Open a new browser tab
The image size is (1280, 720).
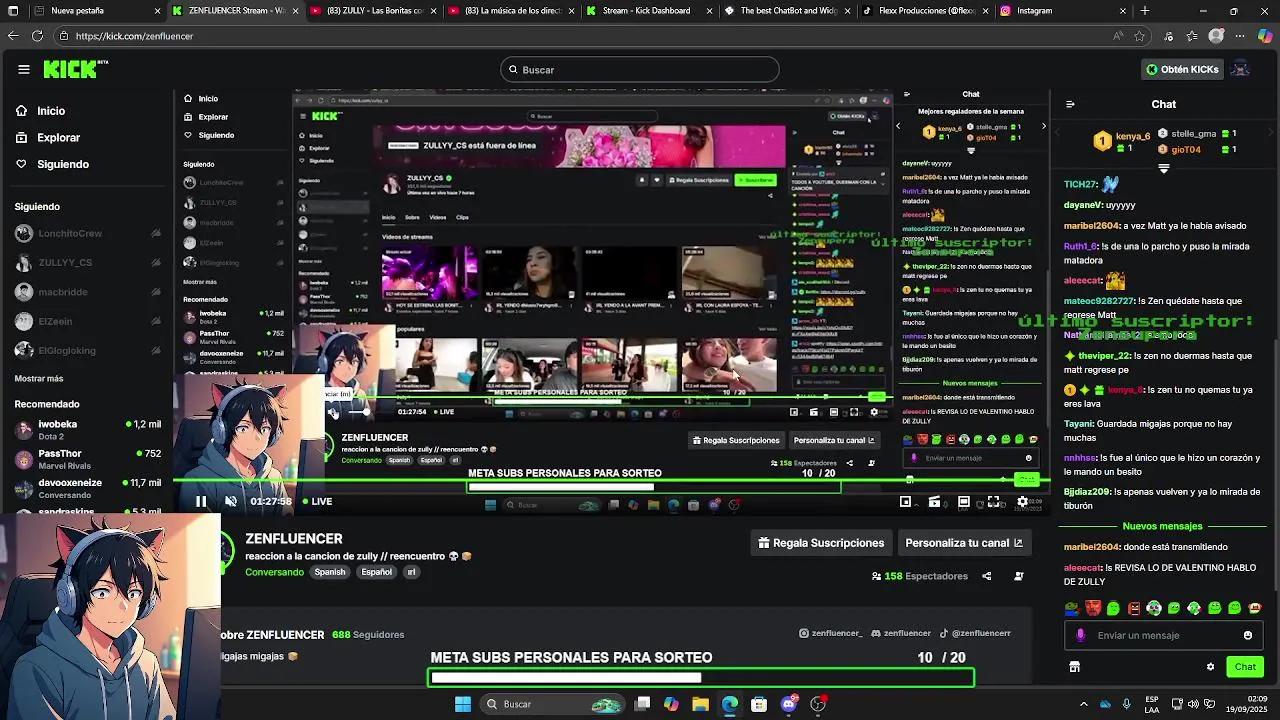point(1145,11)
